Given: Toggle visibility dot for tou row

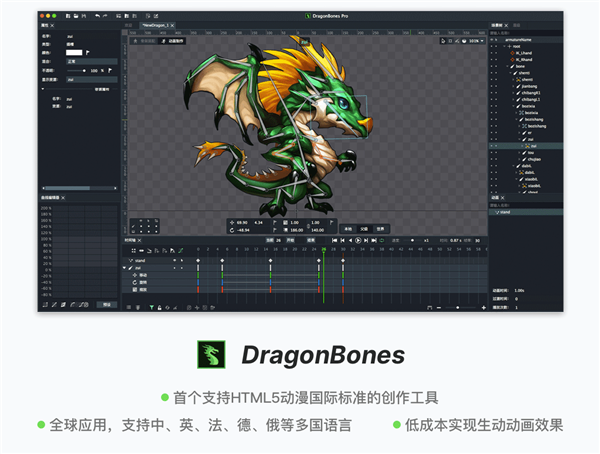Looking at the screenshot, I should coord(492,152).
